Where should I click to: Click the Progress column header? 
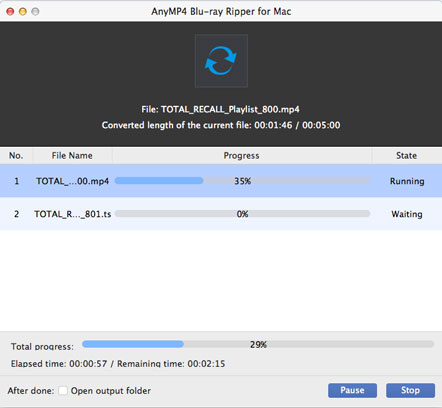(242, 156)
